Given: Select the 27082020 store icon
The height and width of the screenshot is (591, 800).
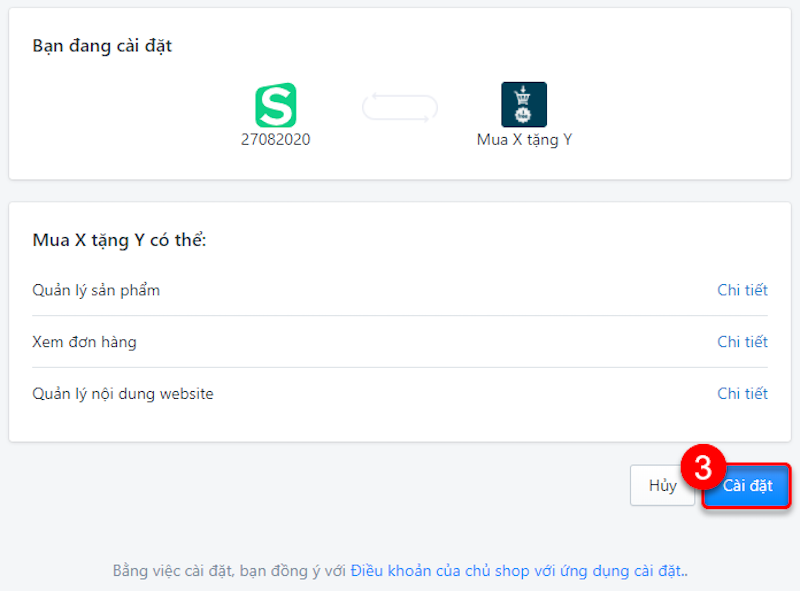Looking at the screenshot, I should pyautogui.click(x=278, y=103).
